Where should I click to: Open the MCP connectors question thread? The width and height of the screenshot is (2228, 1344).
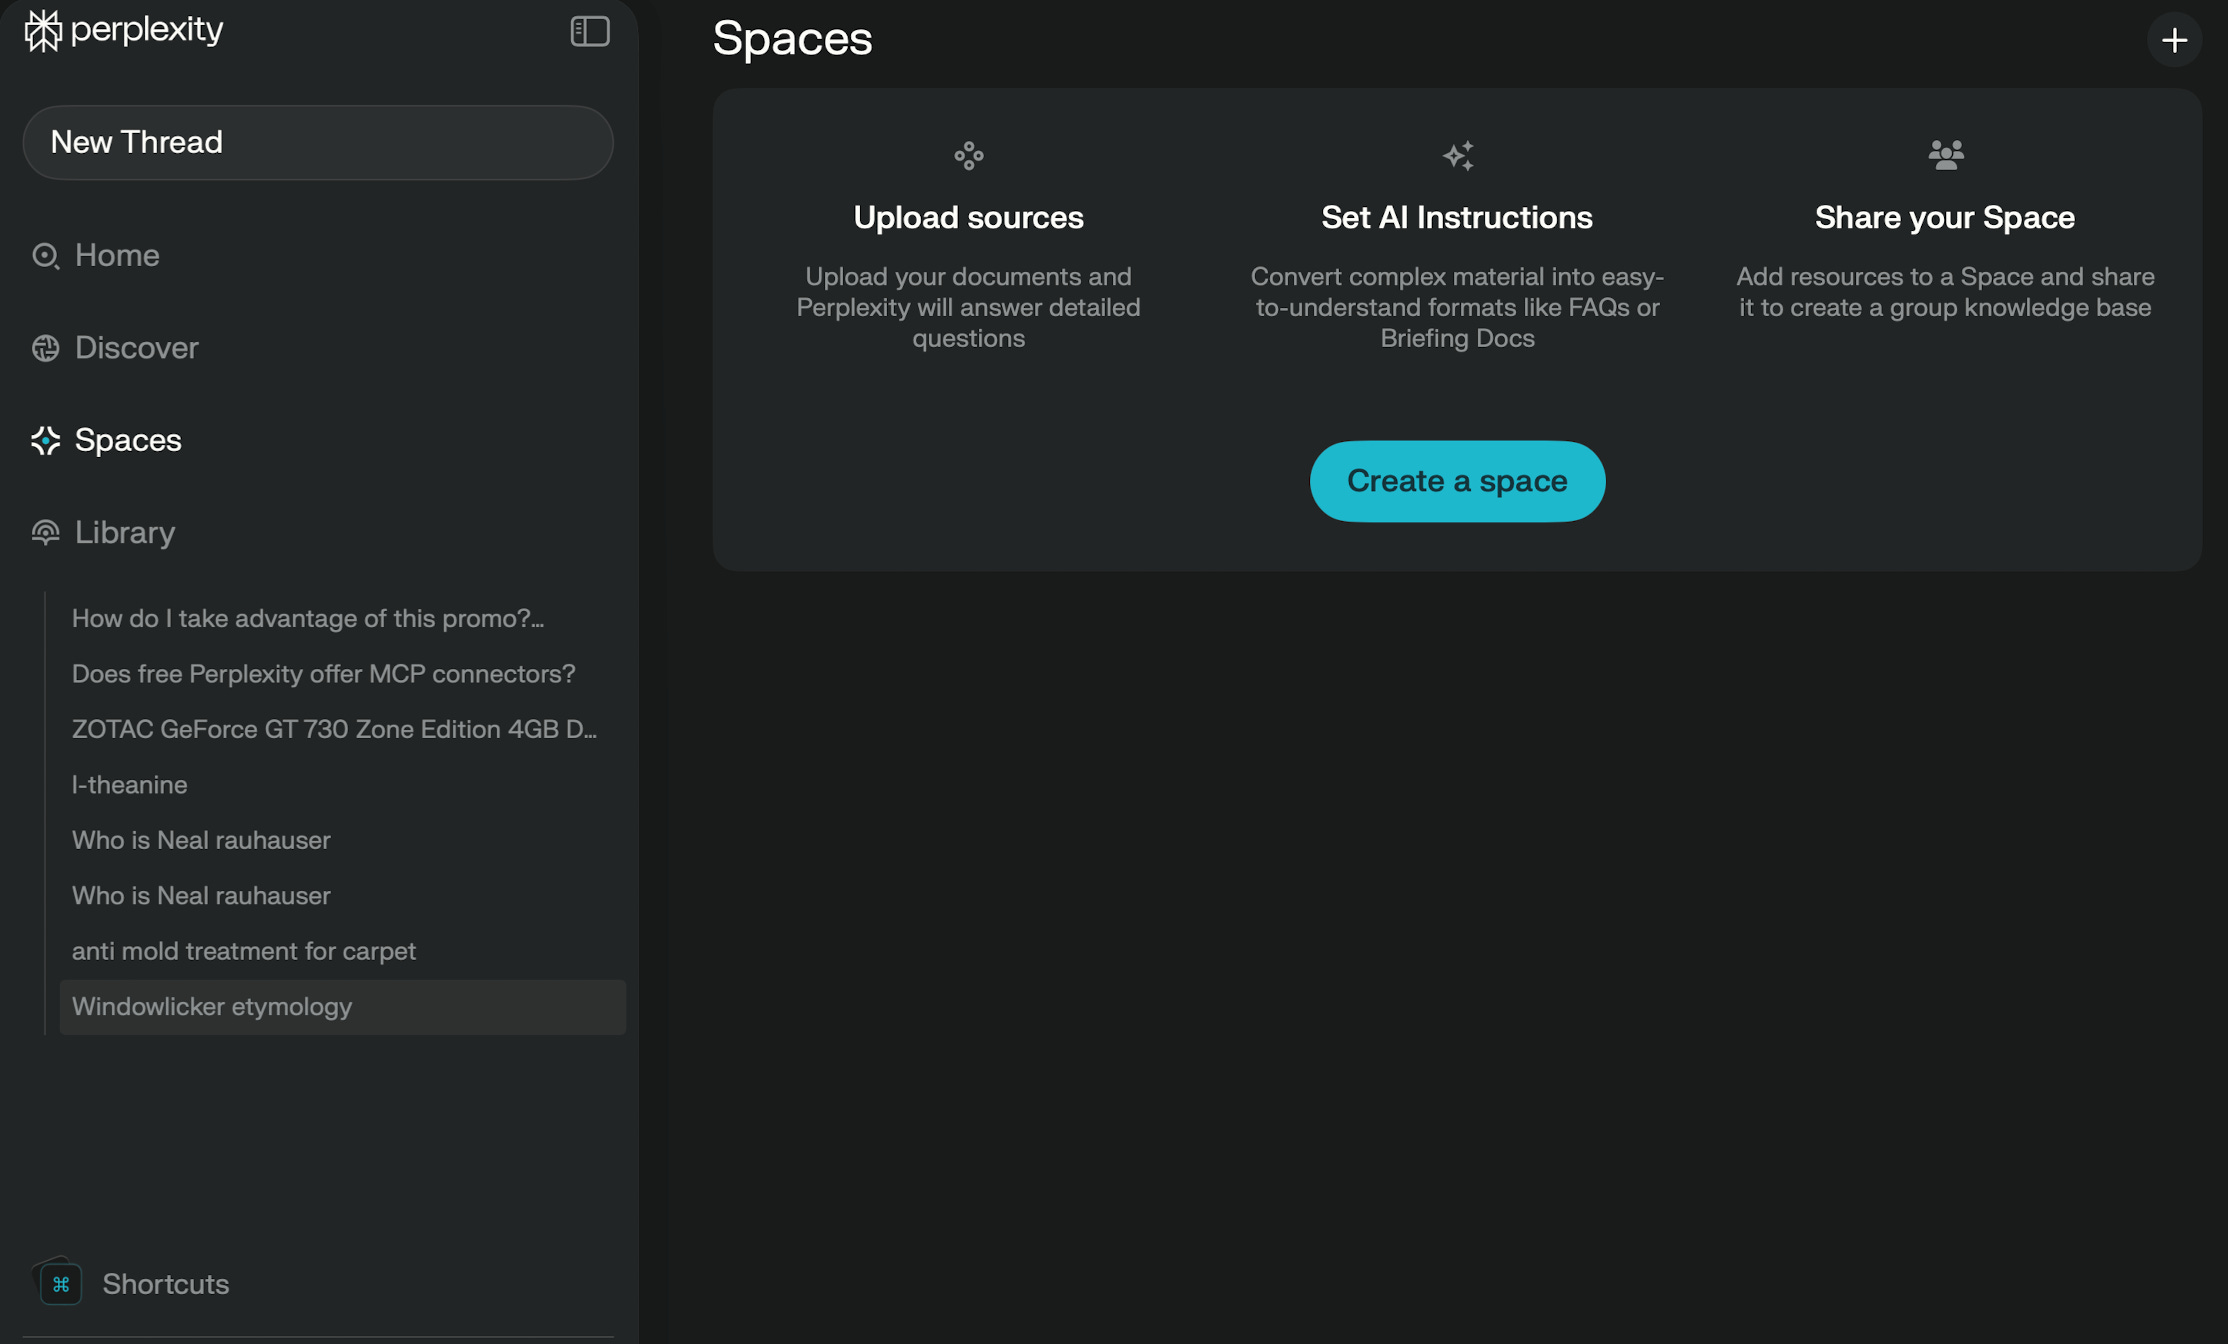(x=323, y=674)
